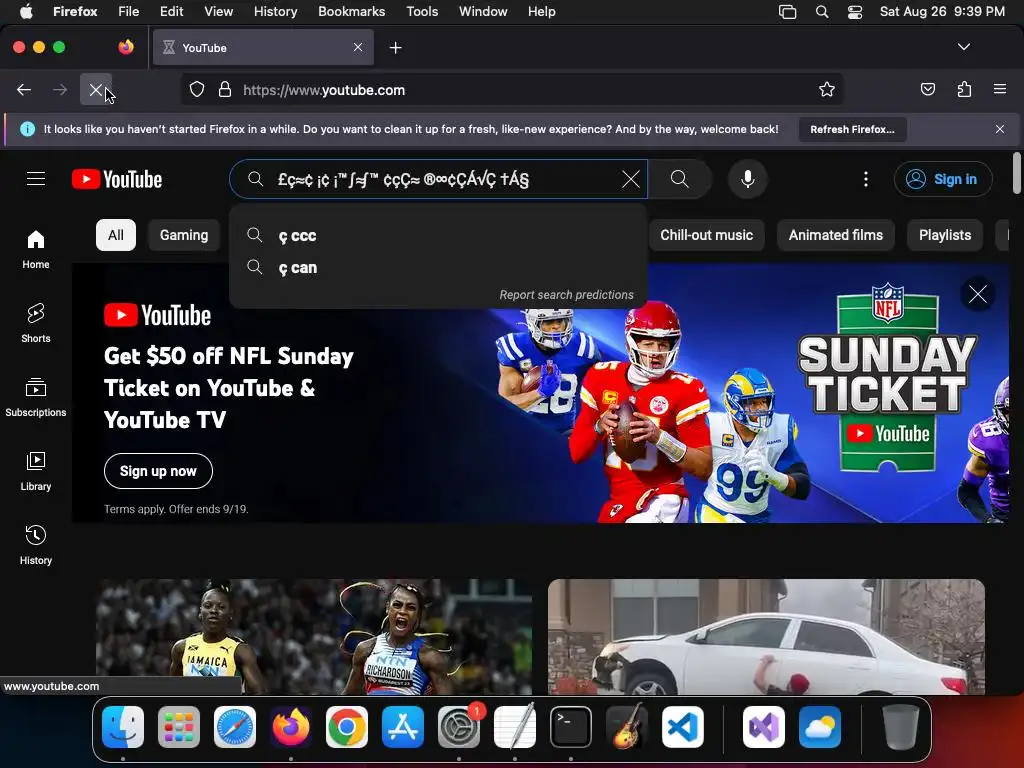Viewport: 1024px width, 768px height.
Task: Open the View menu
Action: [x=218, y=11]
